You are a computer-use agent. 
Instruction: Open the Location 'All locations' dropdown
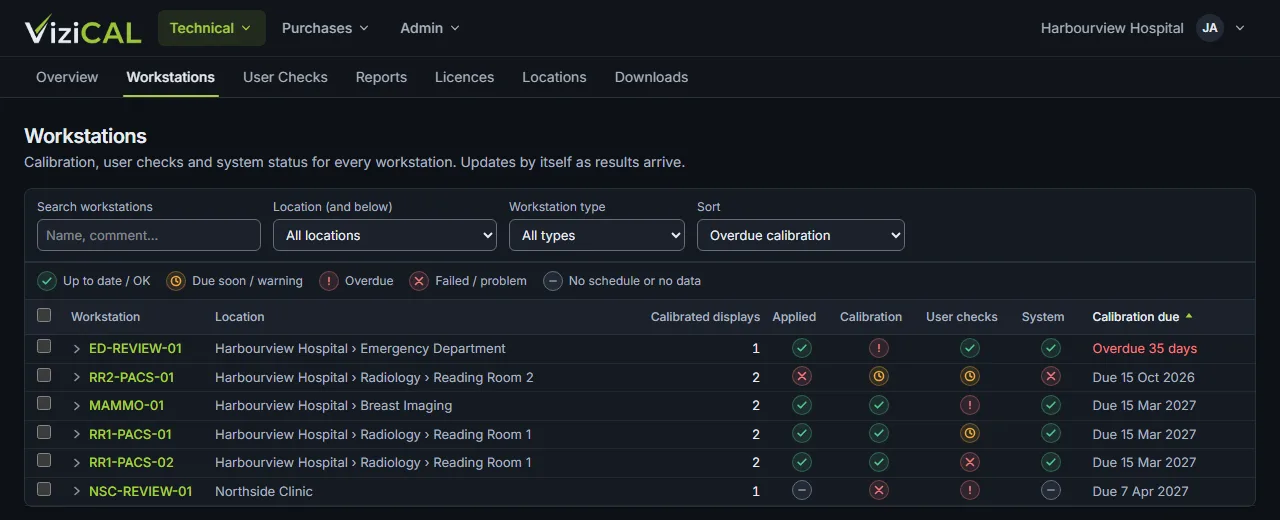tap(385, 235)
